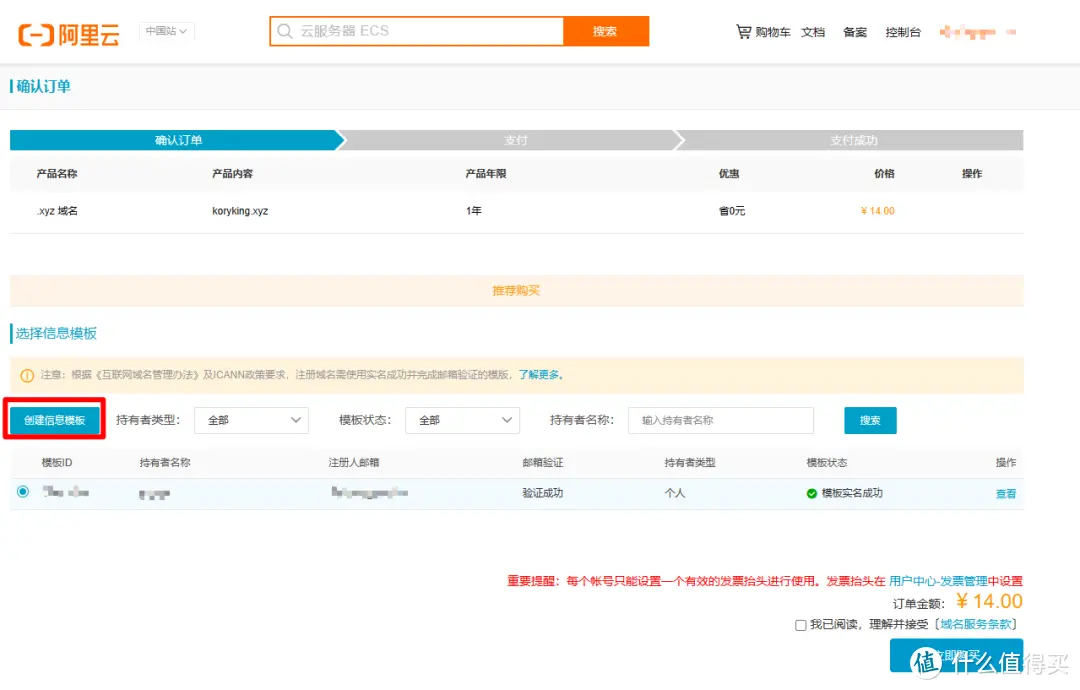The image size is (1080, 690).
Task: Click the 创建信息模板 button
Action: click(x=55, y=420)
